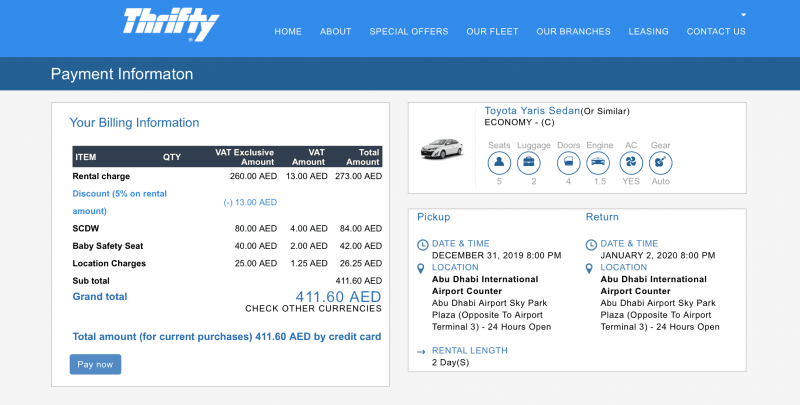Navigate to Our Fleet
Image resolution: width=800 pixels, height=405 pixels.
point(492,32)
